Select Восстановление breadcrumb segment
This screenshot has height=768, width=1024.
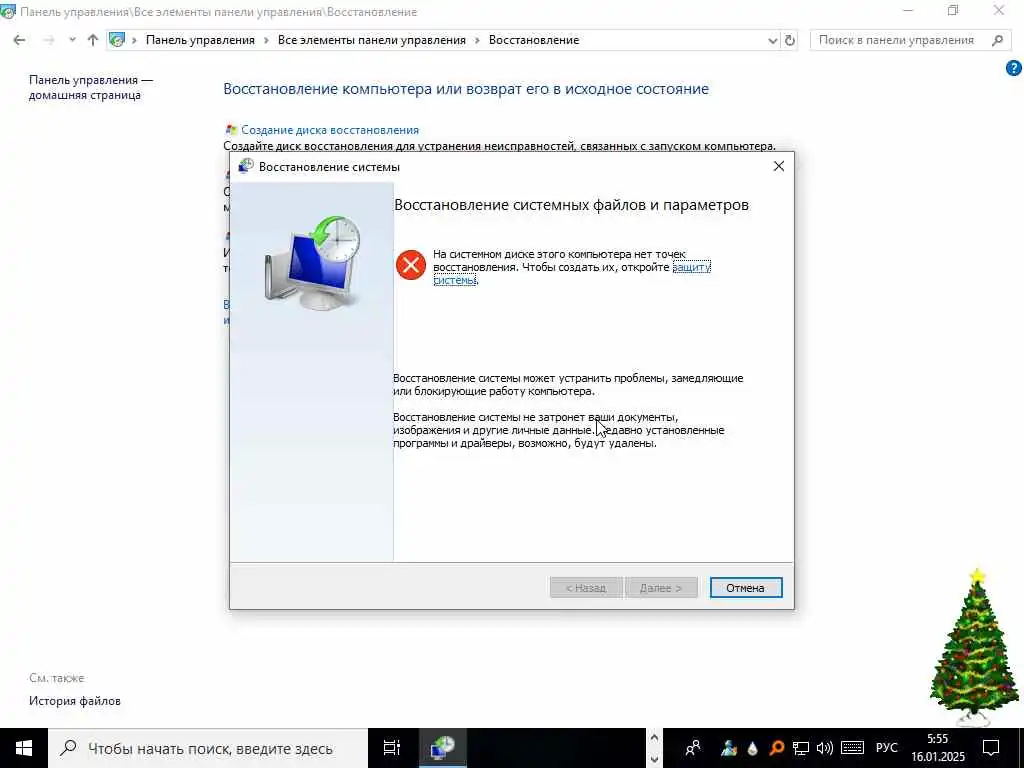(534, 40)
